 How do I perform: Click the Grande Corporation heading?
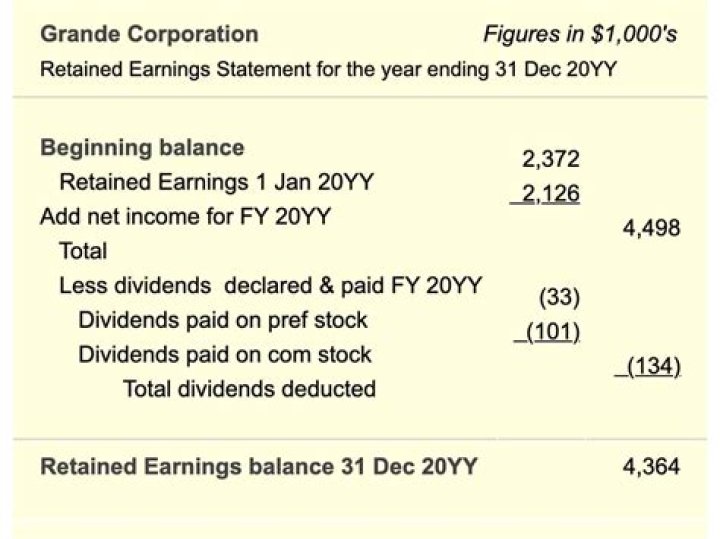click(x=149, y=34)
